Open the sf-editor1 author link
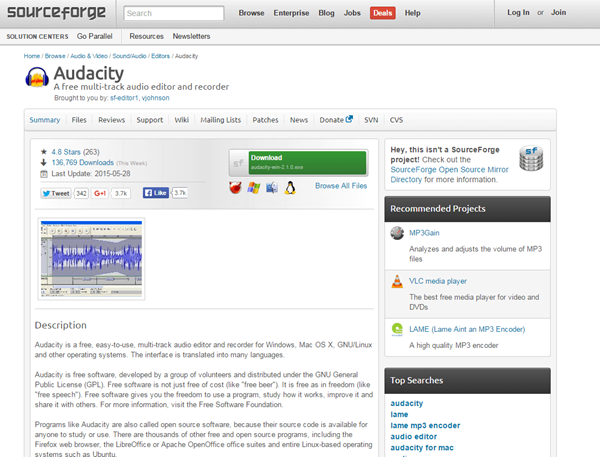Viewport: 600px width, 457px height. (x=124, y=98)
